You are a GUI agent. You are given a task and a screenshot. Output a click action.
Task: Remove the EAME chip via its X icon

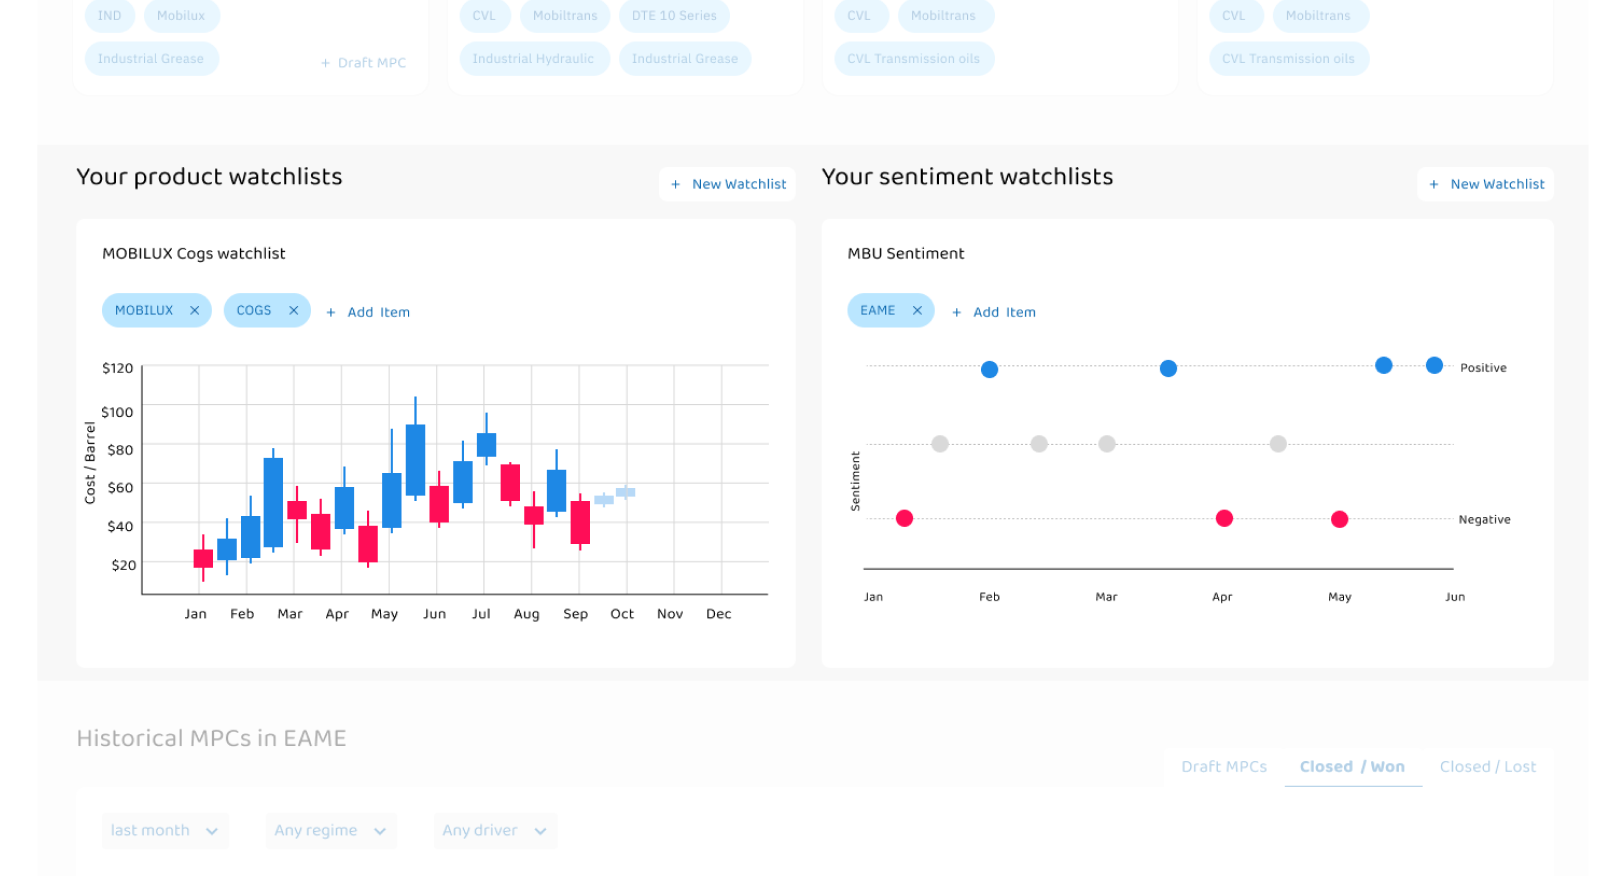click(x=917, y=311)
